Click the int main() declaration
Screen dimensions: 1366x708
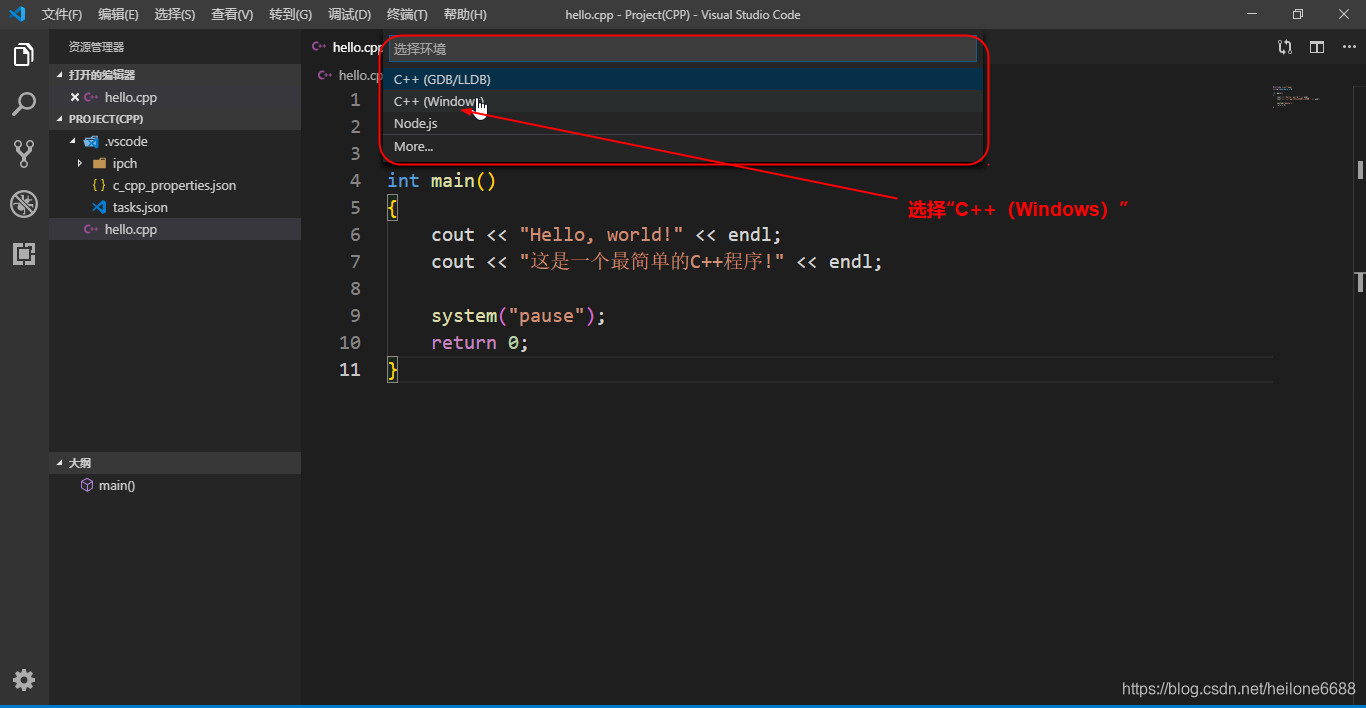[x=442, y=181]
